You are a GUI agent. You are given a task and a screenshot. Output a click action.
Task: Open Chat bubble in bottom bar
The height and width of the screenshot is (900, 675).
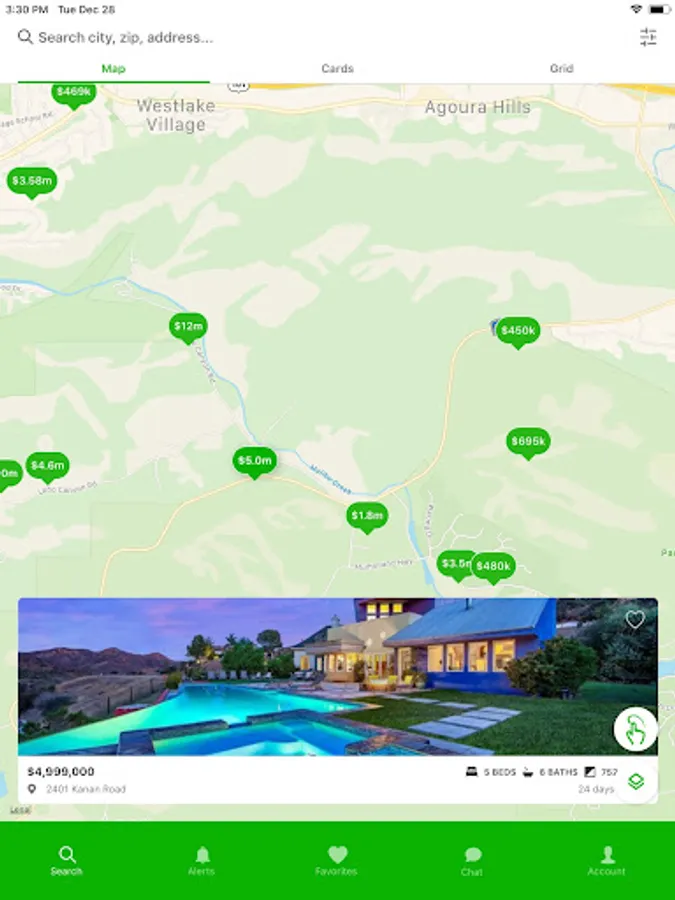472,861
